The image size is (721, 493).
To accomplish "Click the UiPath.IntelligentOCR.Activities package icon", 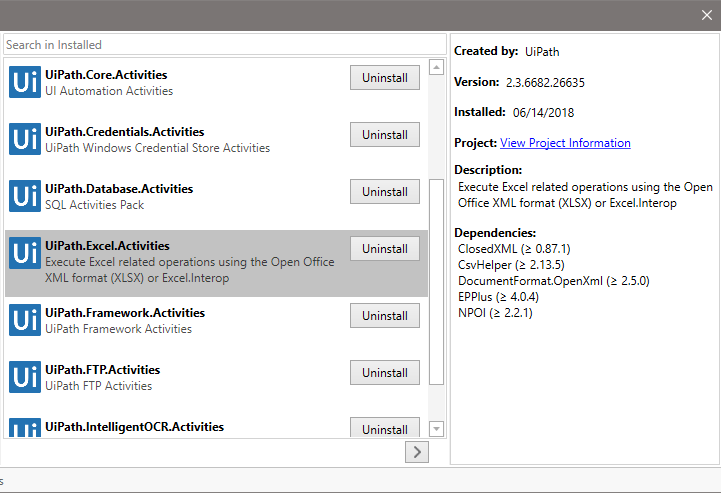I will [25, 428].
